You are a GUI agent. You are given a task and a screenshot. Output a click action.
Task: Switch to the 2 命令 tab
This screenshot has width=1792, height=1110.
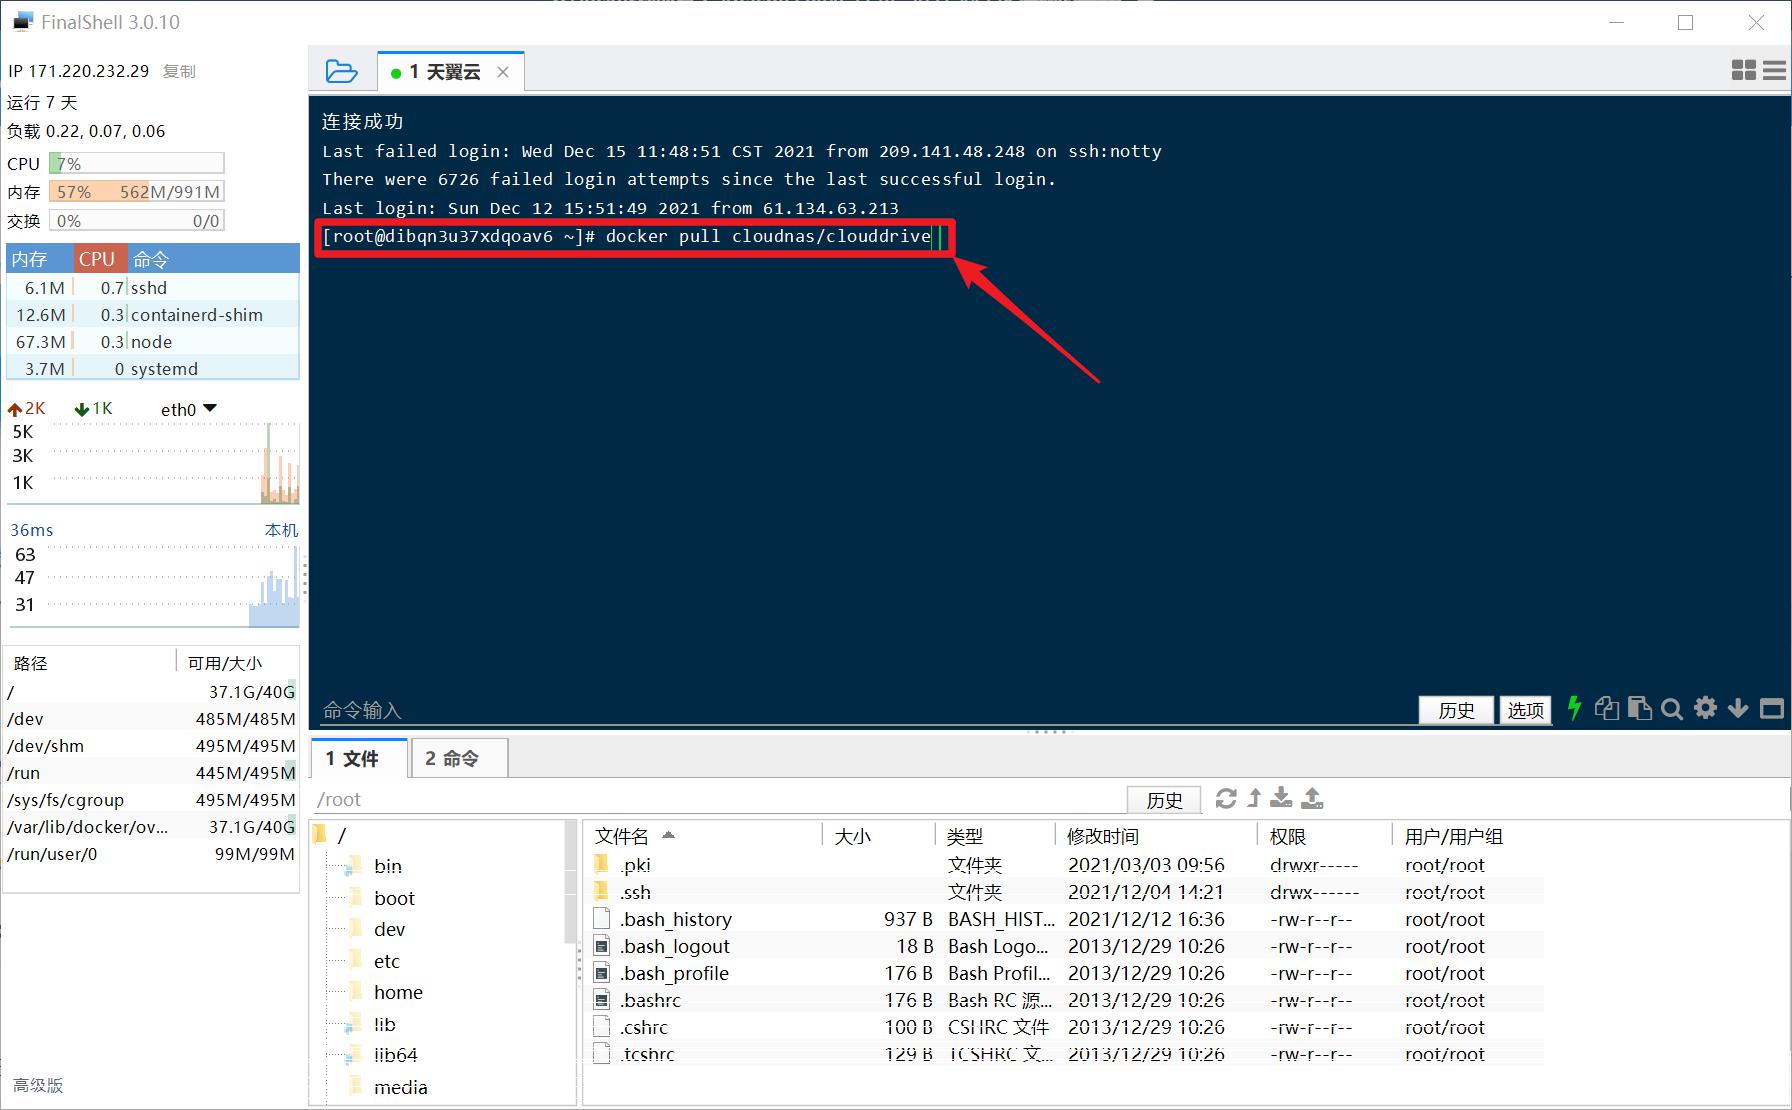[x=458, y=757]
